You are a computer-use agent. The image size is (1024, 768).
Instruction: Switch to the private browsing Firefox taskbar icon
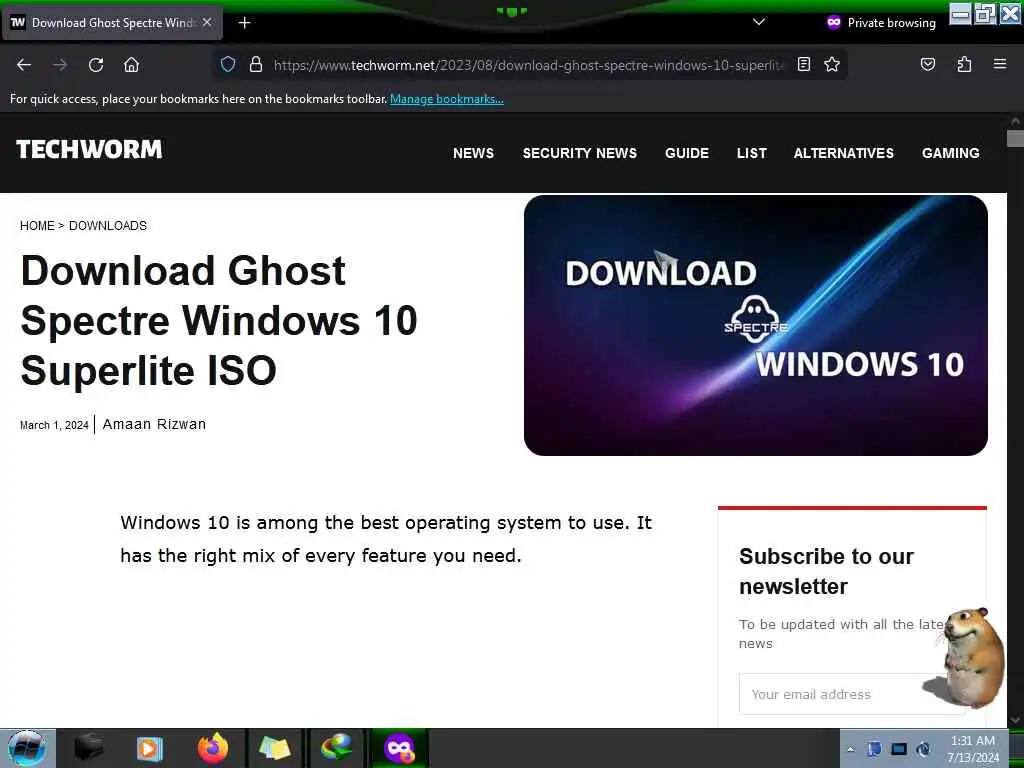coord(399,748)
